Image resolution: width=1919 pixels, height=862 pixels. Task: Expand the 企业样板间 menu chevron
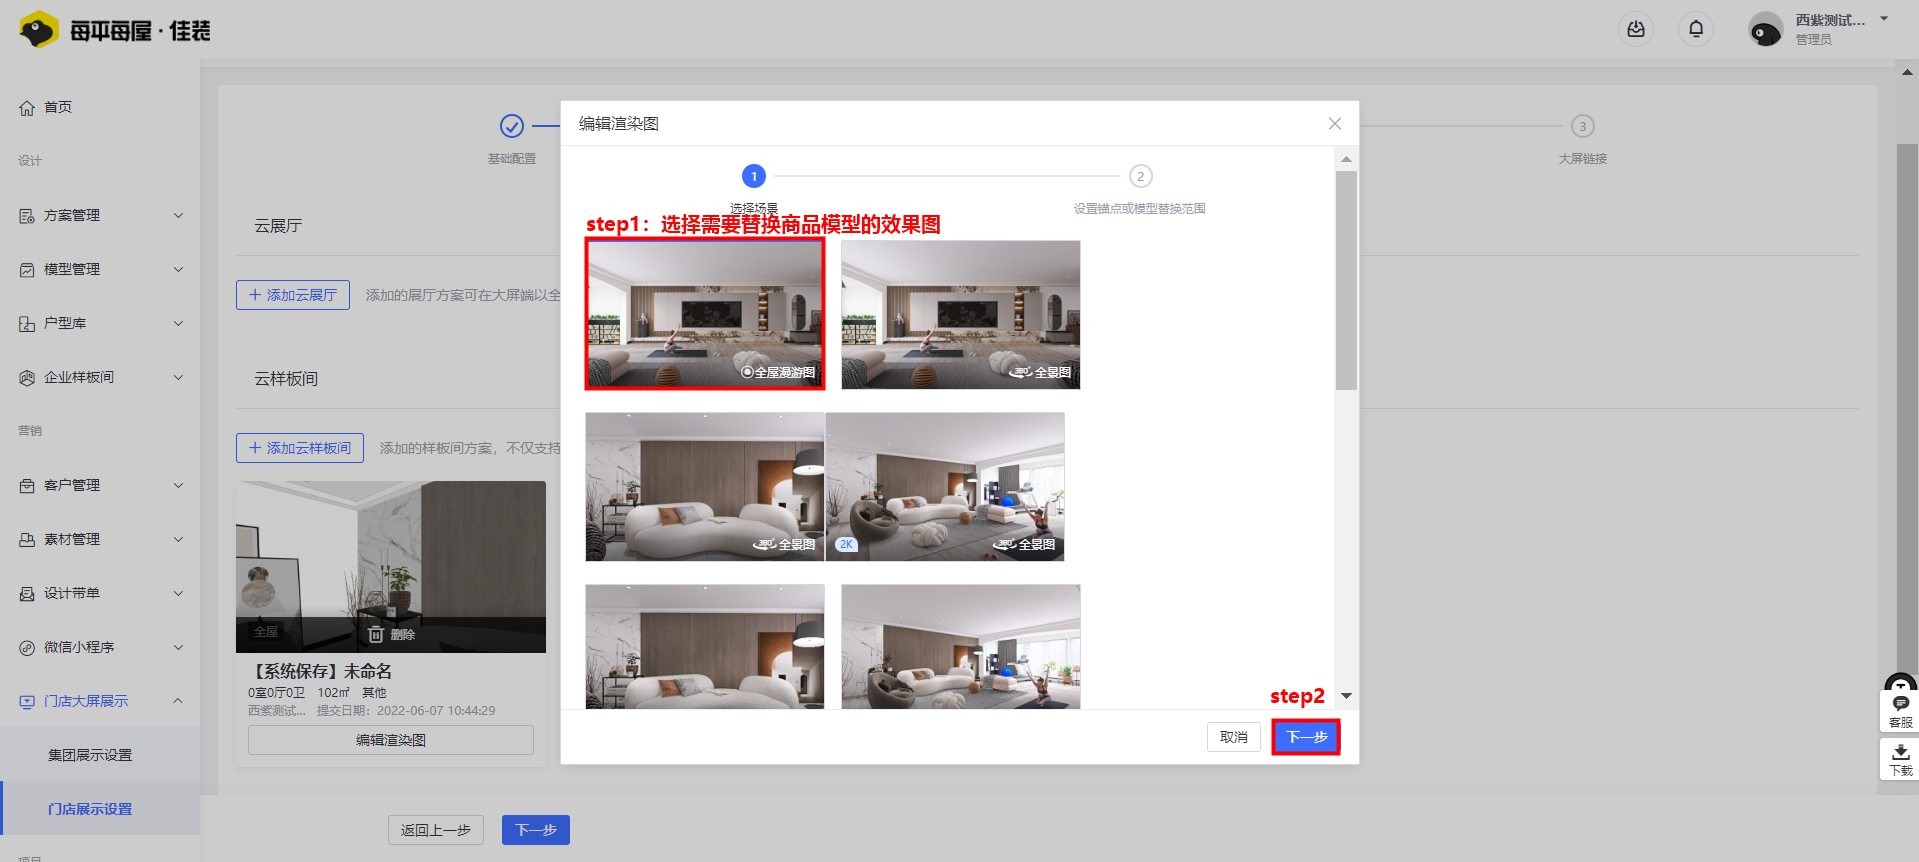click(179, 377)
